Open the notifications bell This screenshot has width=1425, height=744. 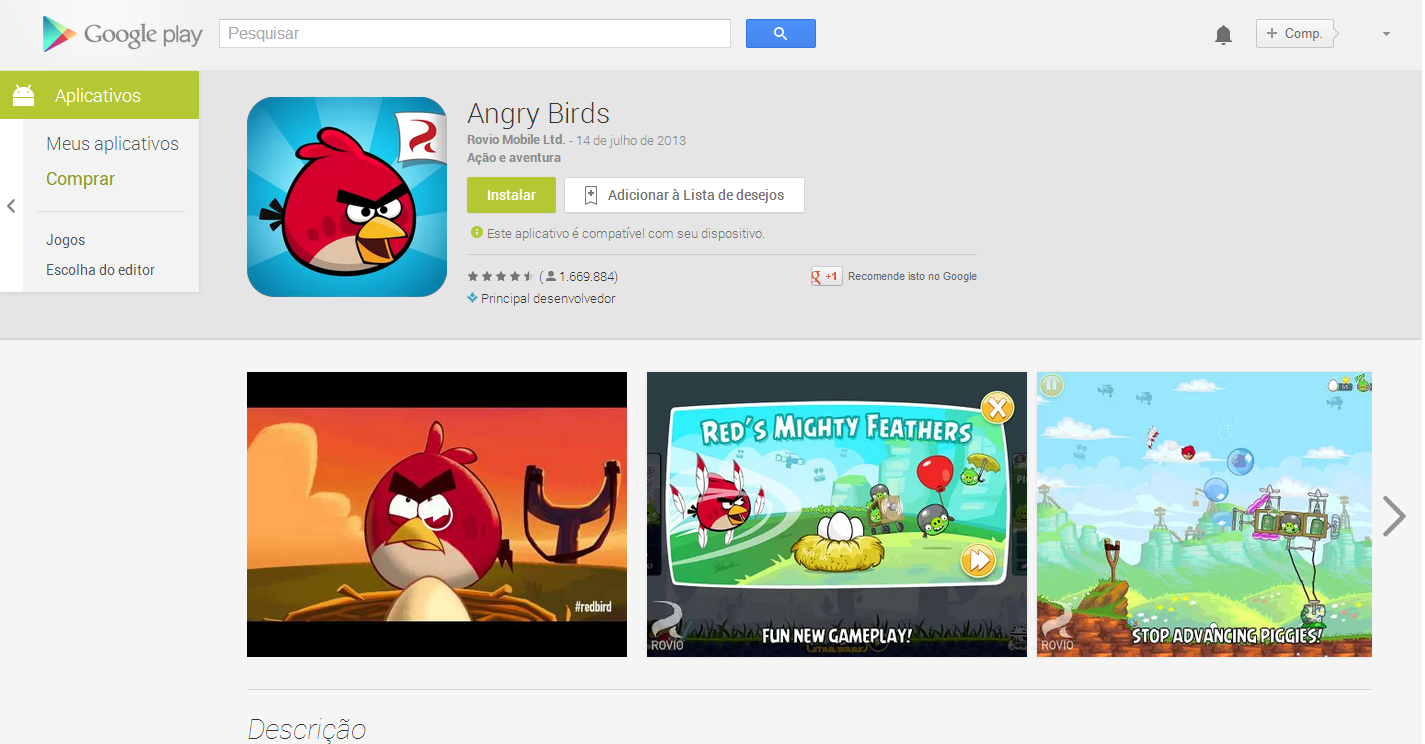(x=1223, y=35)
